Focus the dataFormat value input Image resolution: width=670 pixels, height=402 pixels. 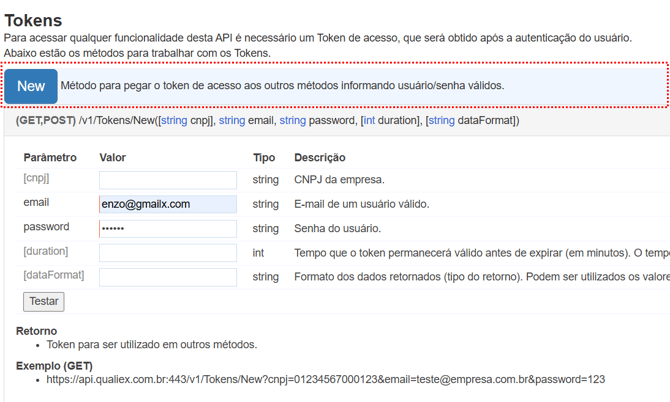[167, 276]
